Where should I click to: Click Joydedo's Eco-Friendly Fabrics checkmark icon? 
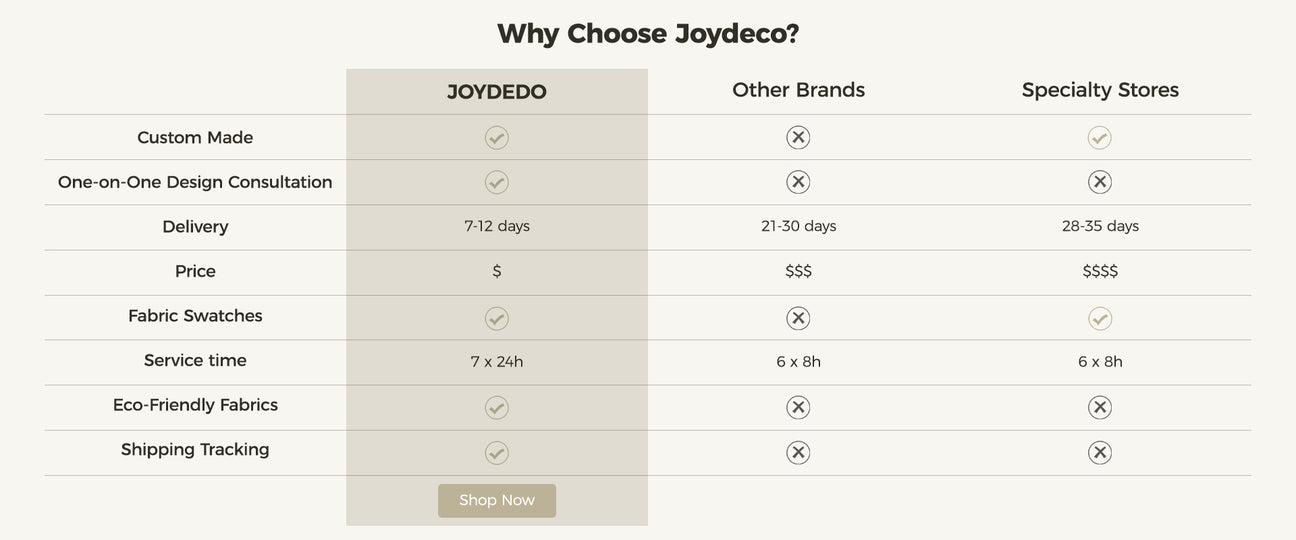pyautogui.click(x=497, y=408)
